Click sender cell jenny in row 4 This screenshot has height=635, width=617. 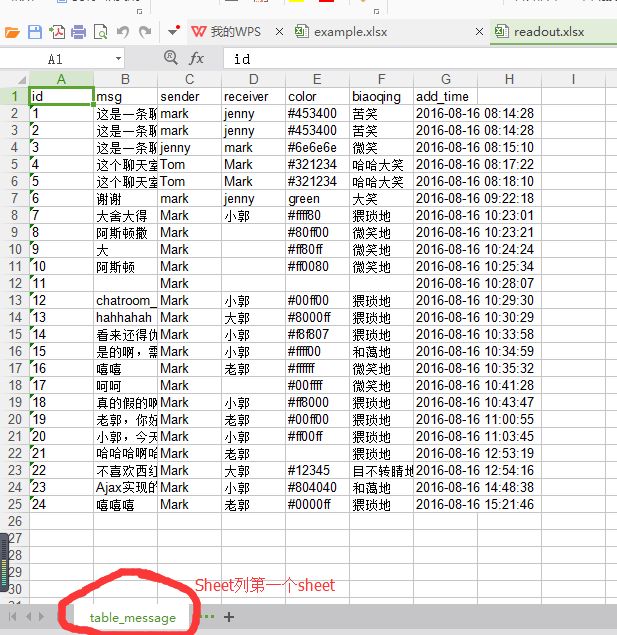pos(189,147)
